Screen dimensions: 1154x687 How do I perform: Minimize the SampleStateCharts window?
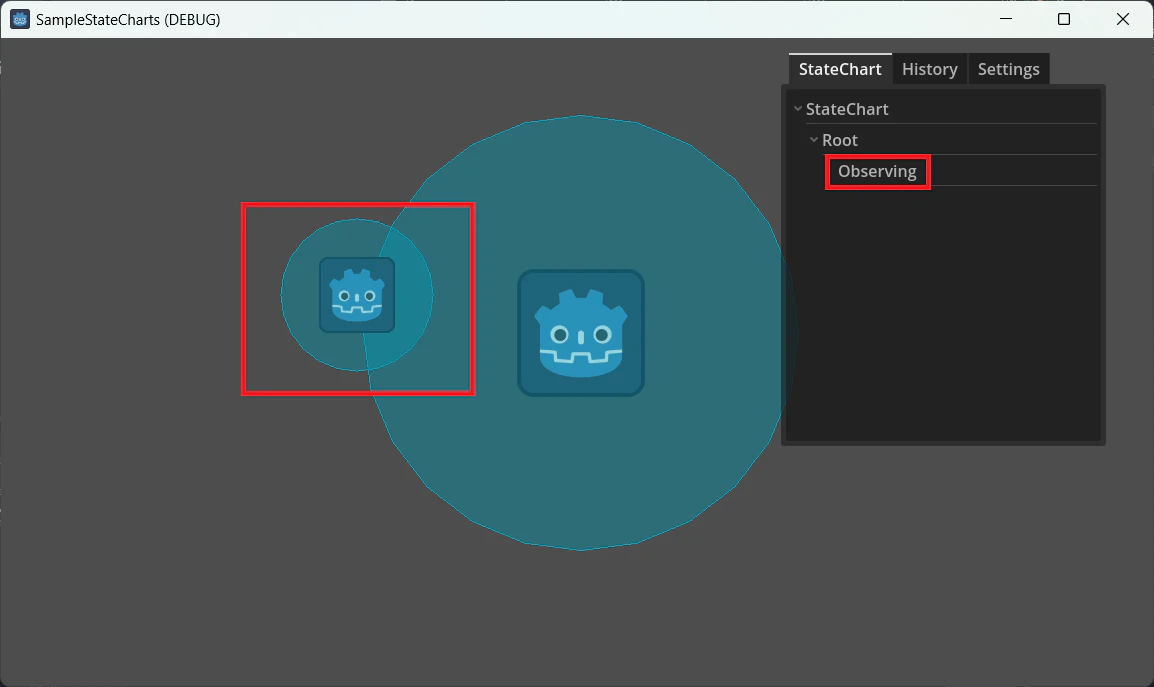pyautogui.click(x=1006, y=19)
